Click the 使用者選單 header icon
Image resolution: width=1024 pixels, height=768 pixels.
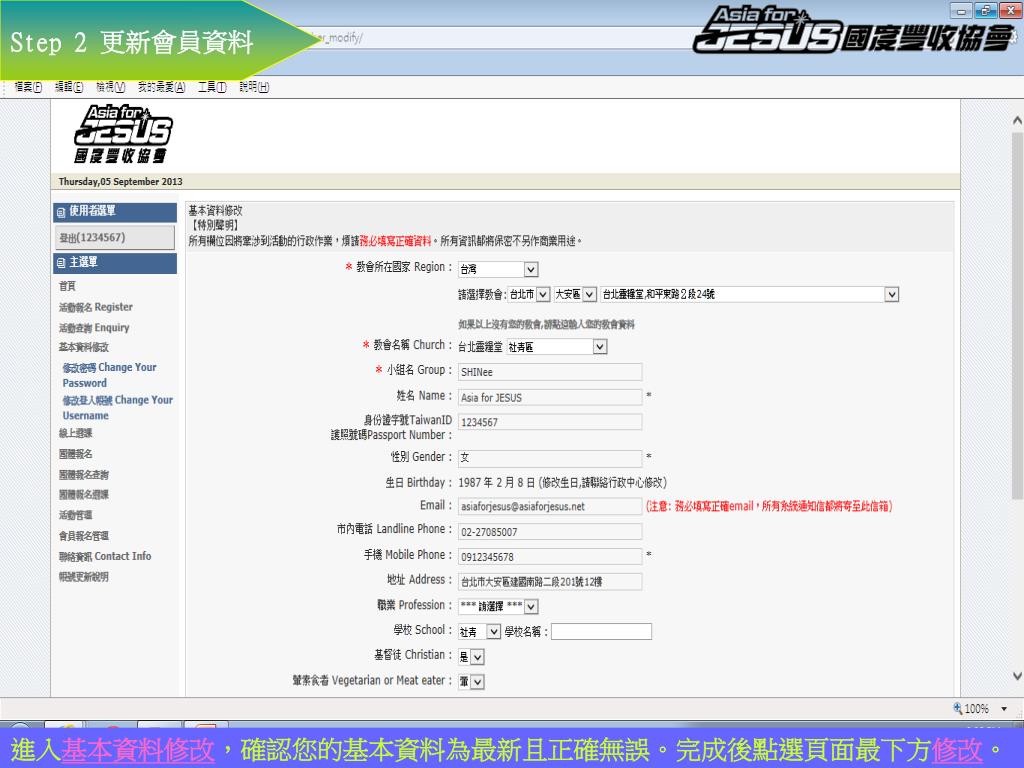(x=61, y=212)
